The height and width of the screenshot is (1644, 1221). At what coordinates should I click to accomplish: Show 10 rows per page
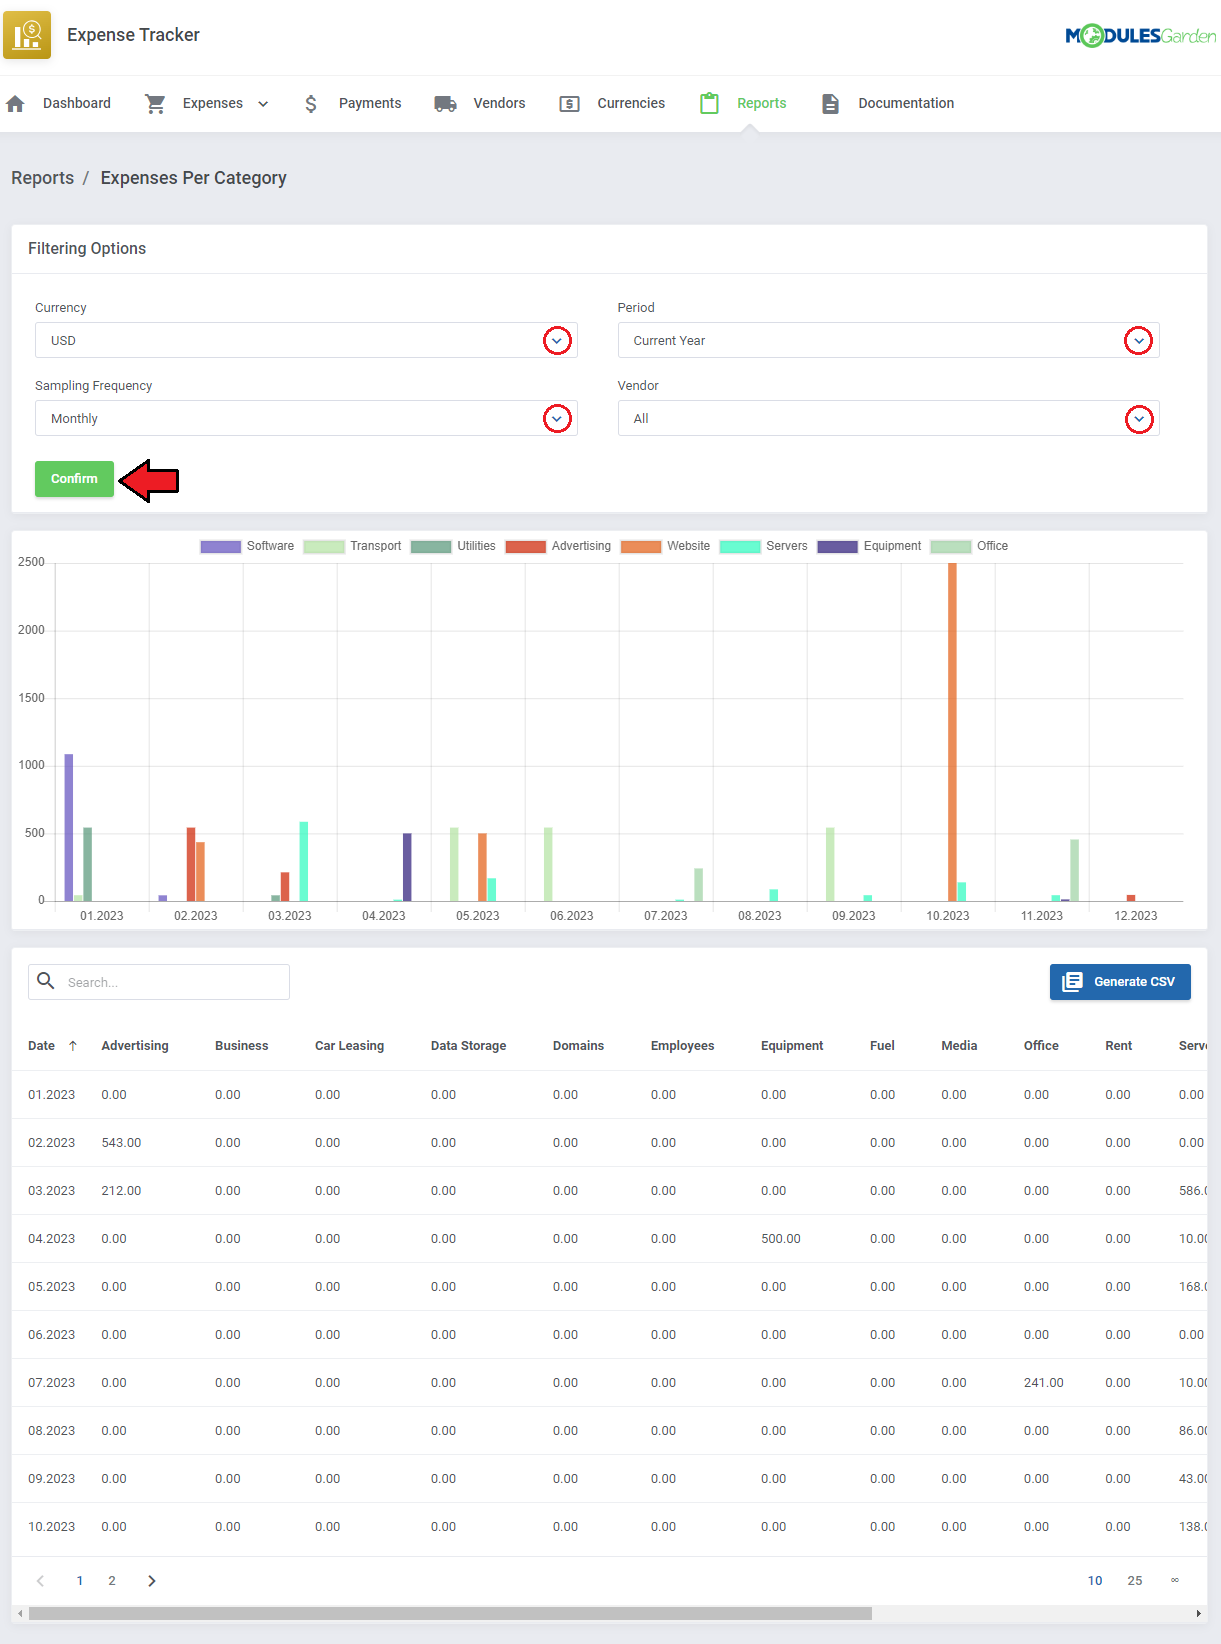[x=1095, y=1581]
